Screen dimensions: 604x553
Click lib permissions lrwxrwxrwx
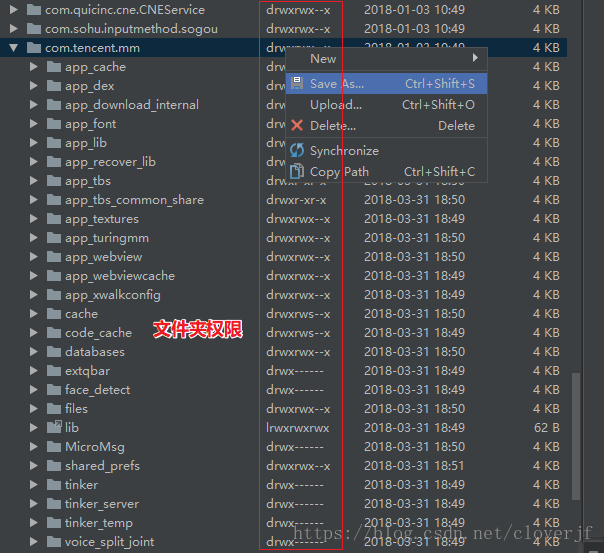click(x=297, y=428)
